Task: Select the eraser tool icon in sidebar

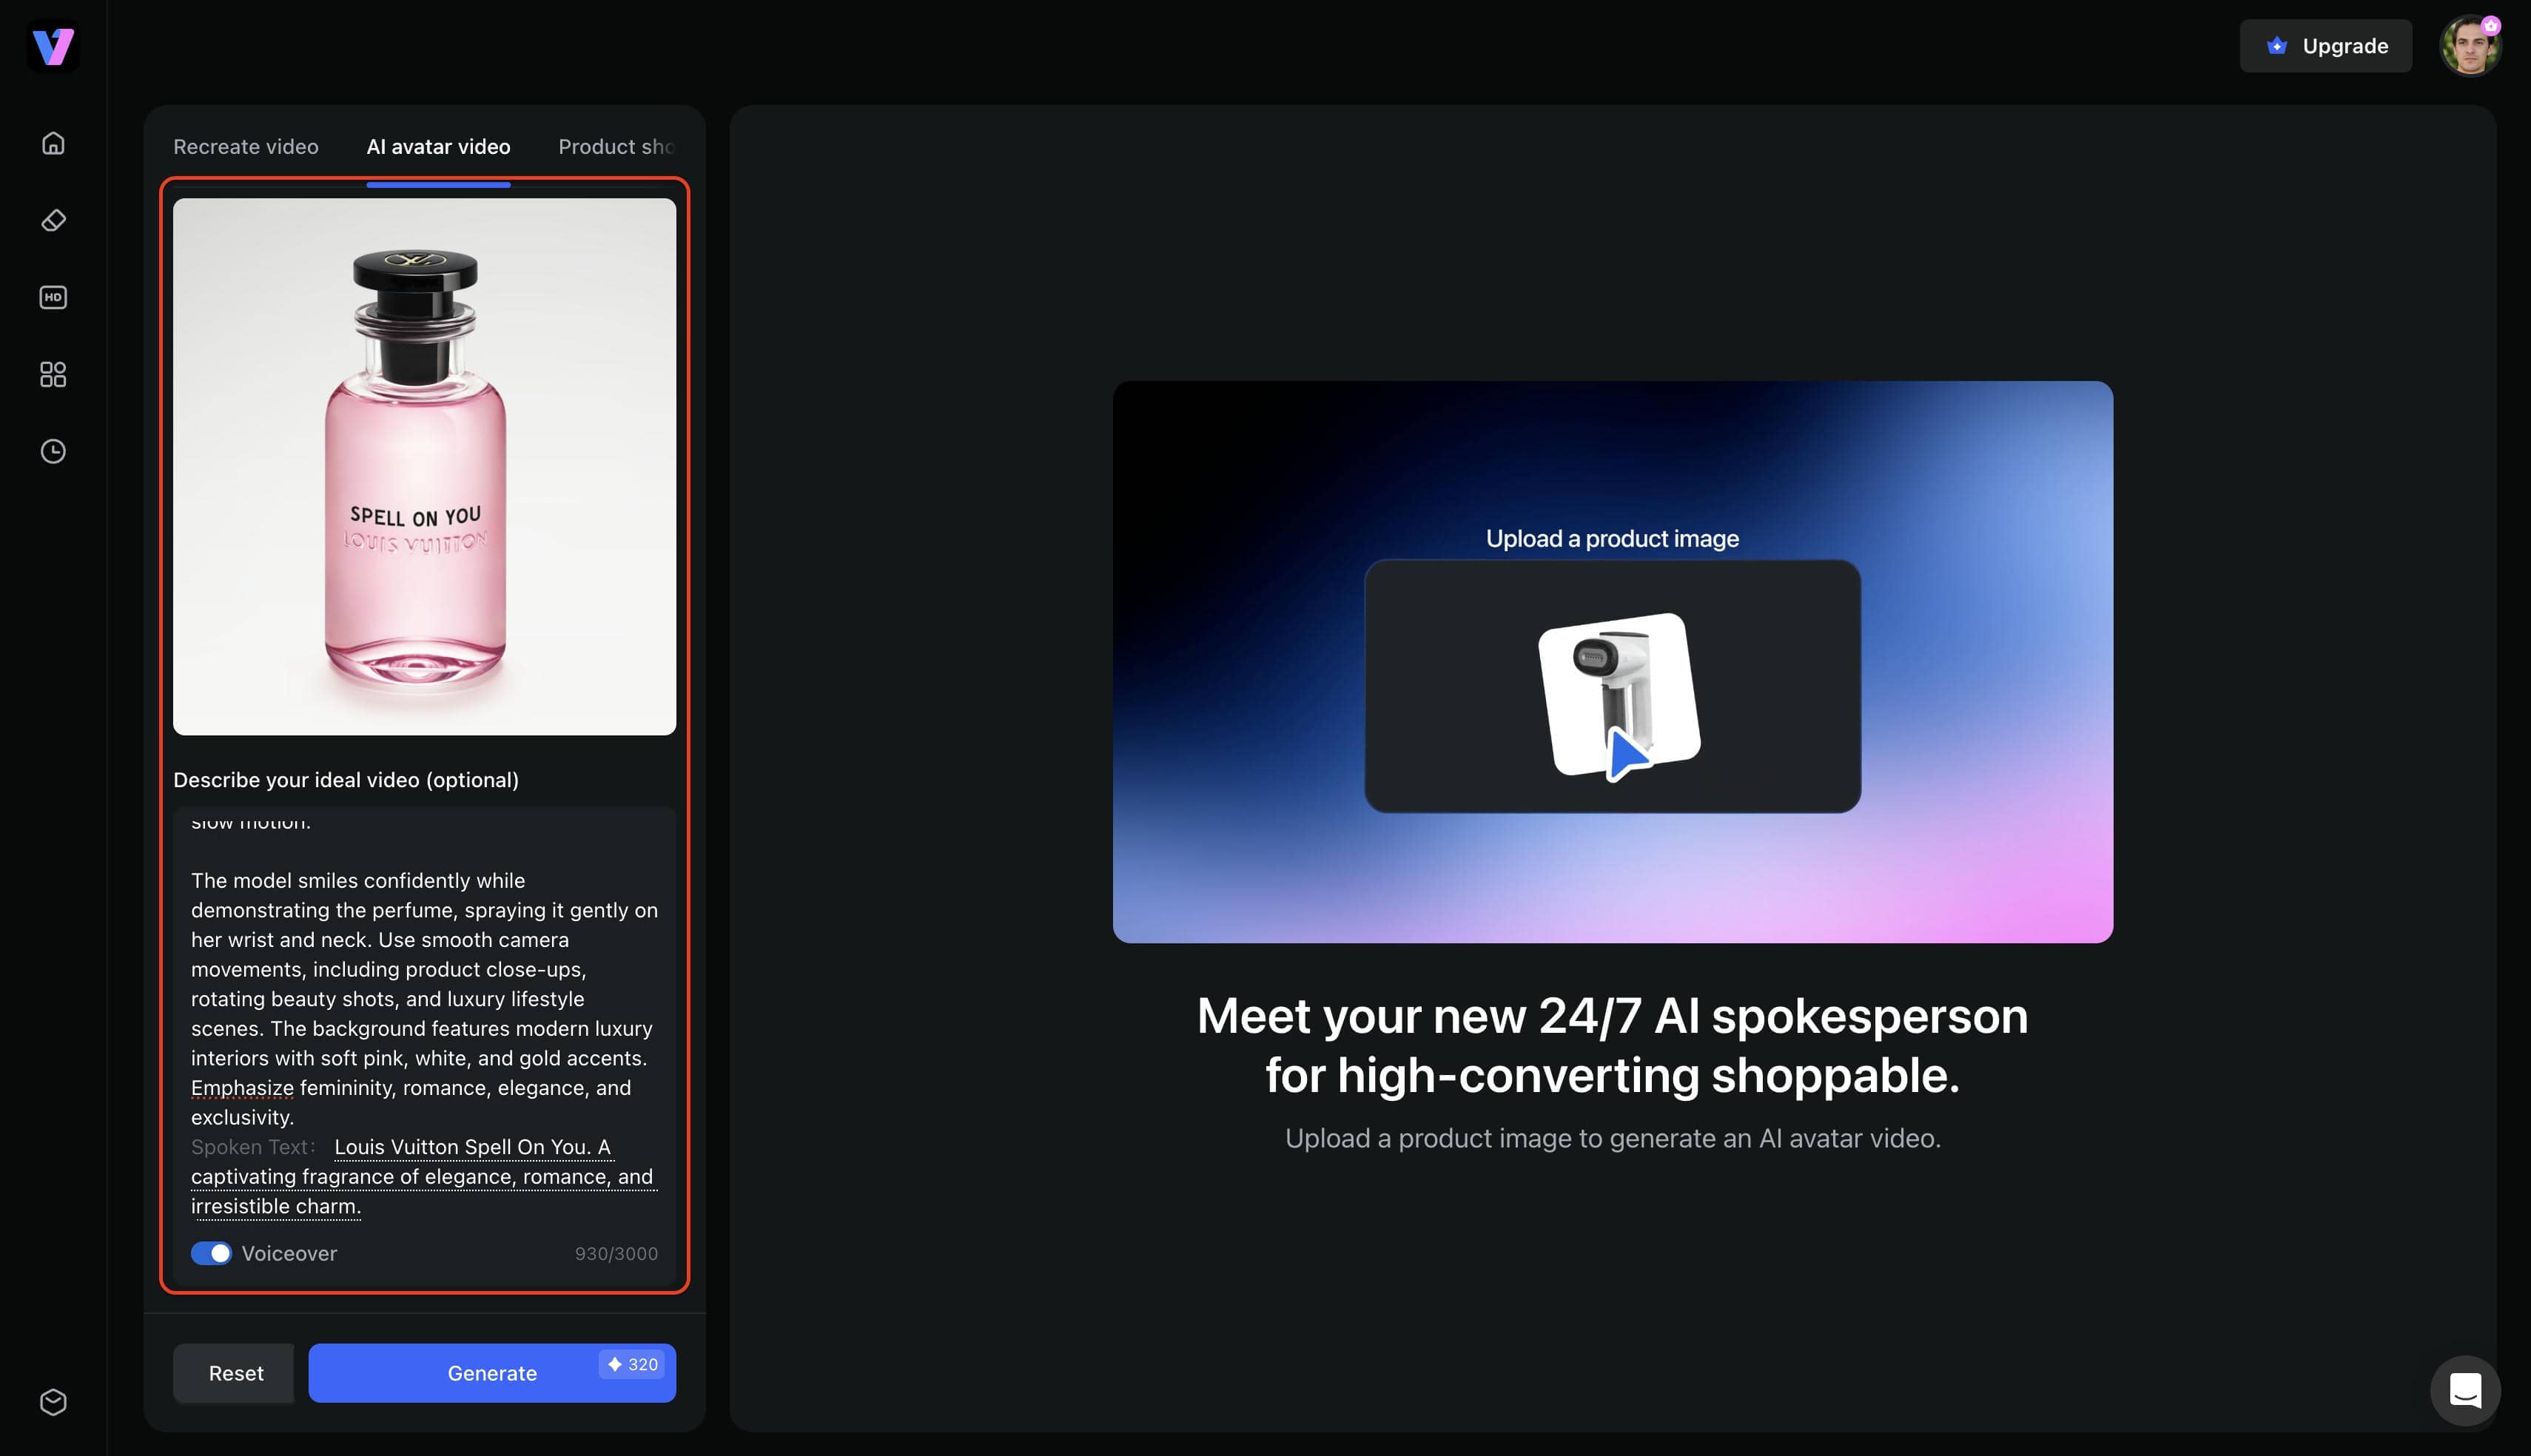Action: 53,220
